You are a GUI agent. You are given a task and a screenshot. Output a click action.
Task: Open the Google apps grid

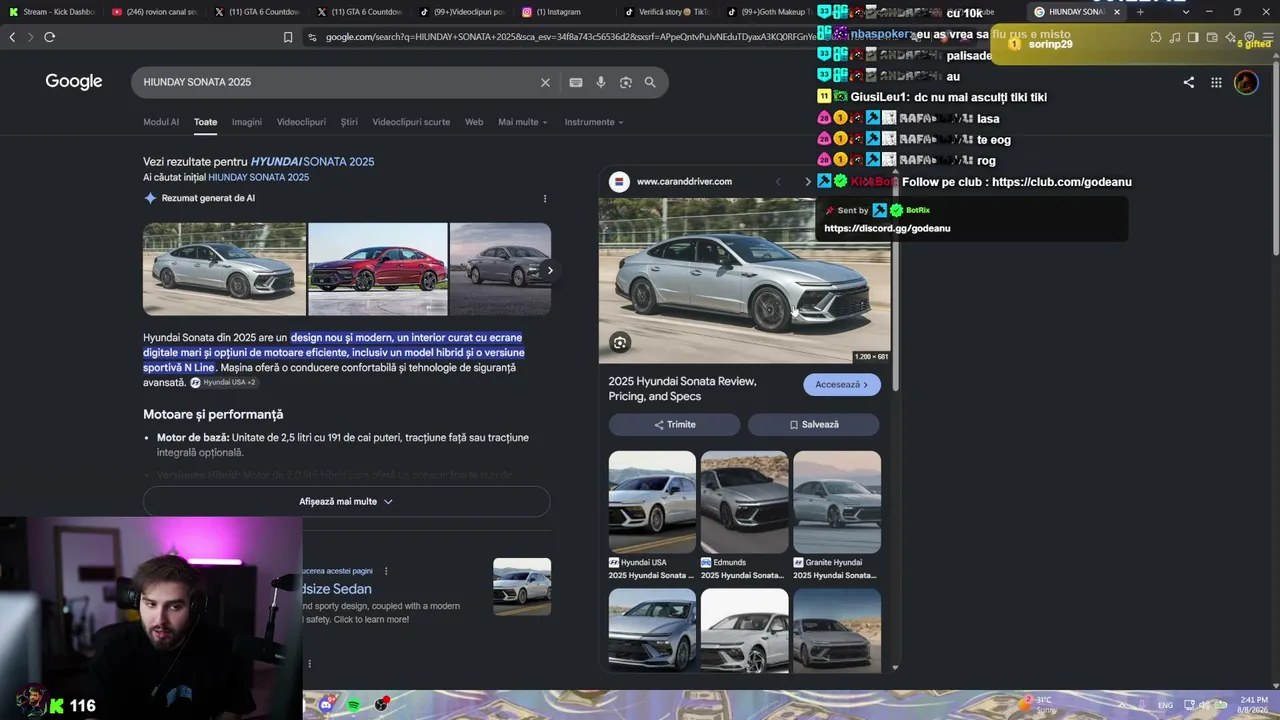click(1216, 82)
